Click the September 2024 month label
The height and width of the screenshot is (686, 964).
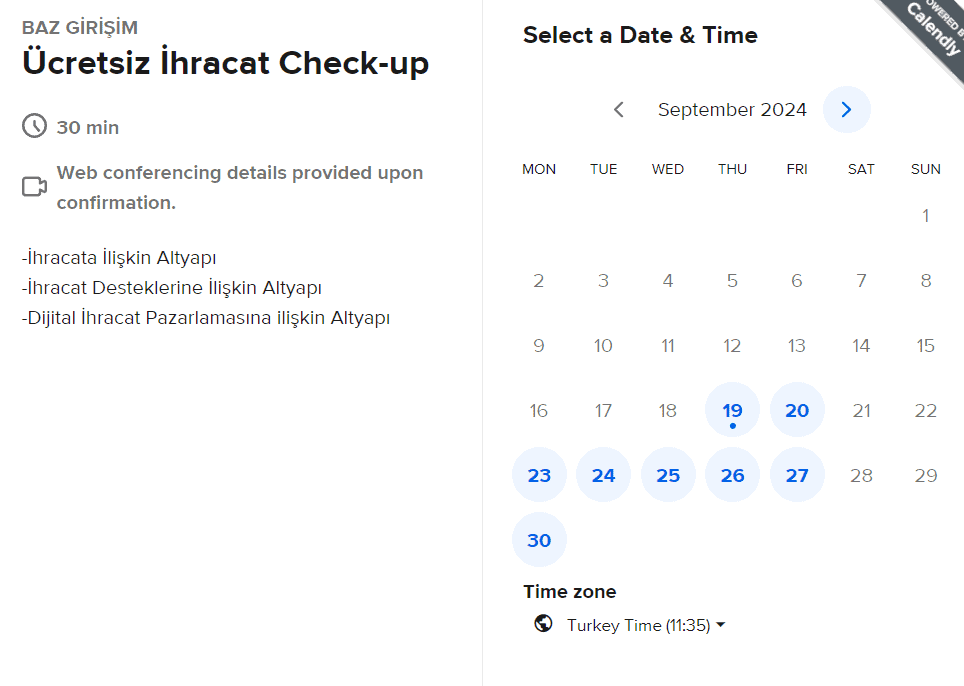point(732,110)
